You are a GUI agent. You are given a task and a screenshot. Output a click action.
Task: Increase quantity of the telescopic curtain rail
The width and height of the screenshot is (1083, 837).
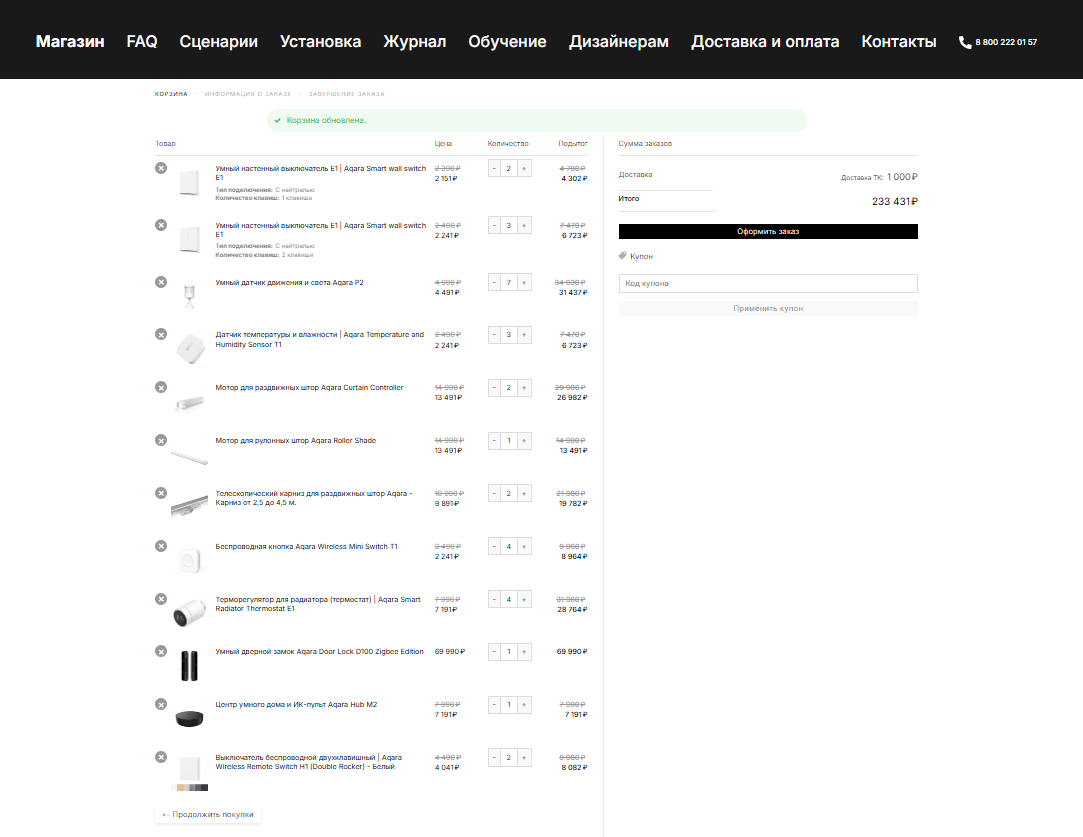click(x=524, y=494)
